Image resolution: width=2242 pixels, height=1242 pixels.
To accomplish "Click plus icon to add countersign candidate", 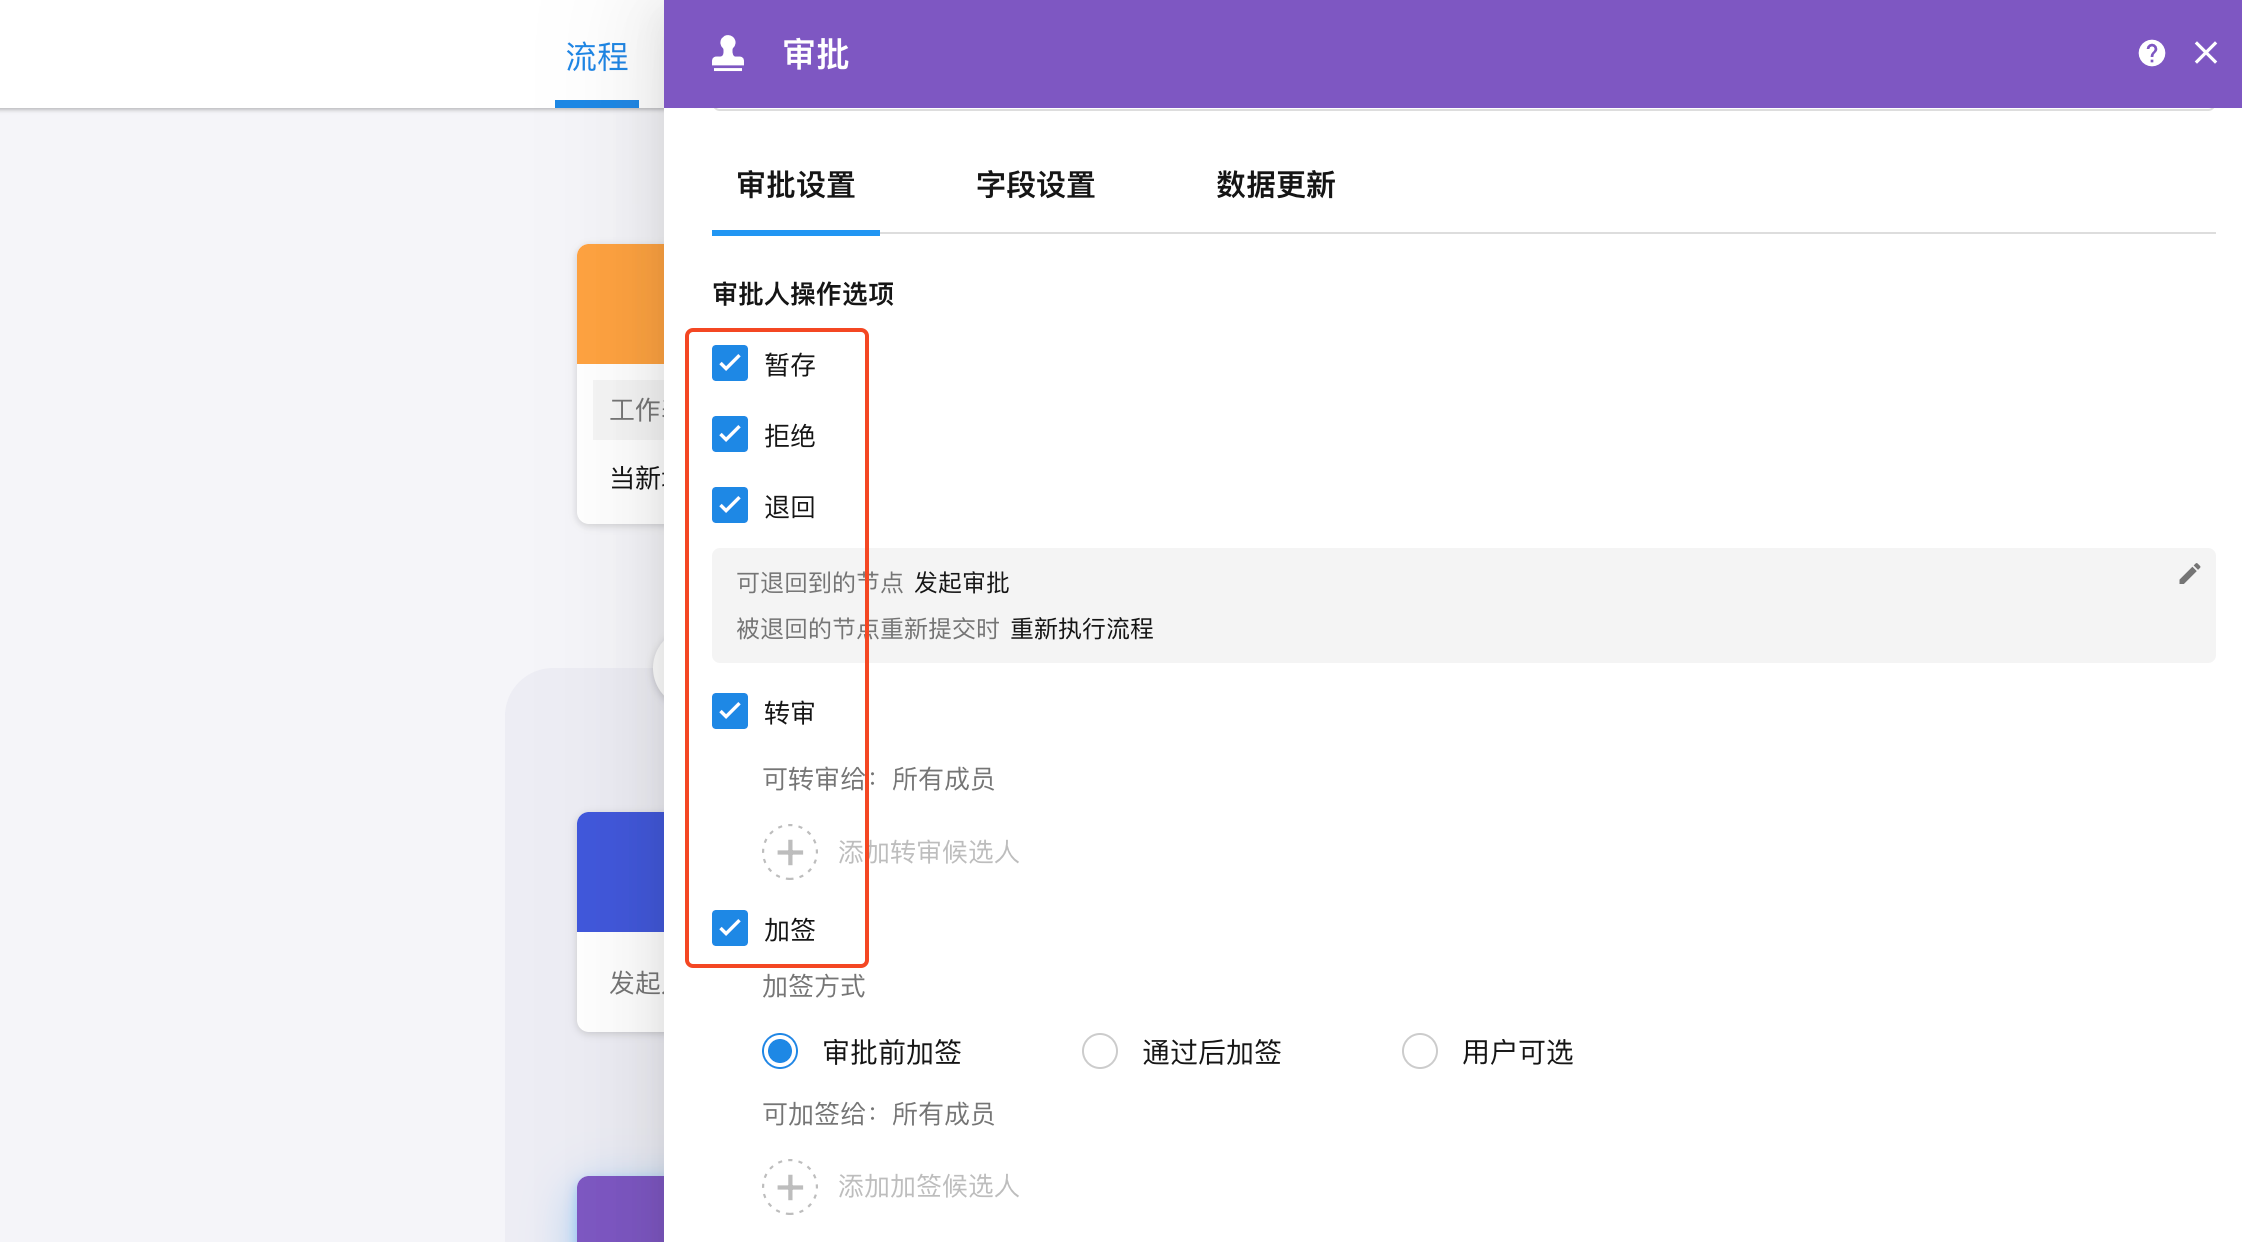I will point(790,1186).
